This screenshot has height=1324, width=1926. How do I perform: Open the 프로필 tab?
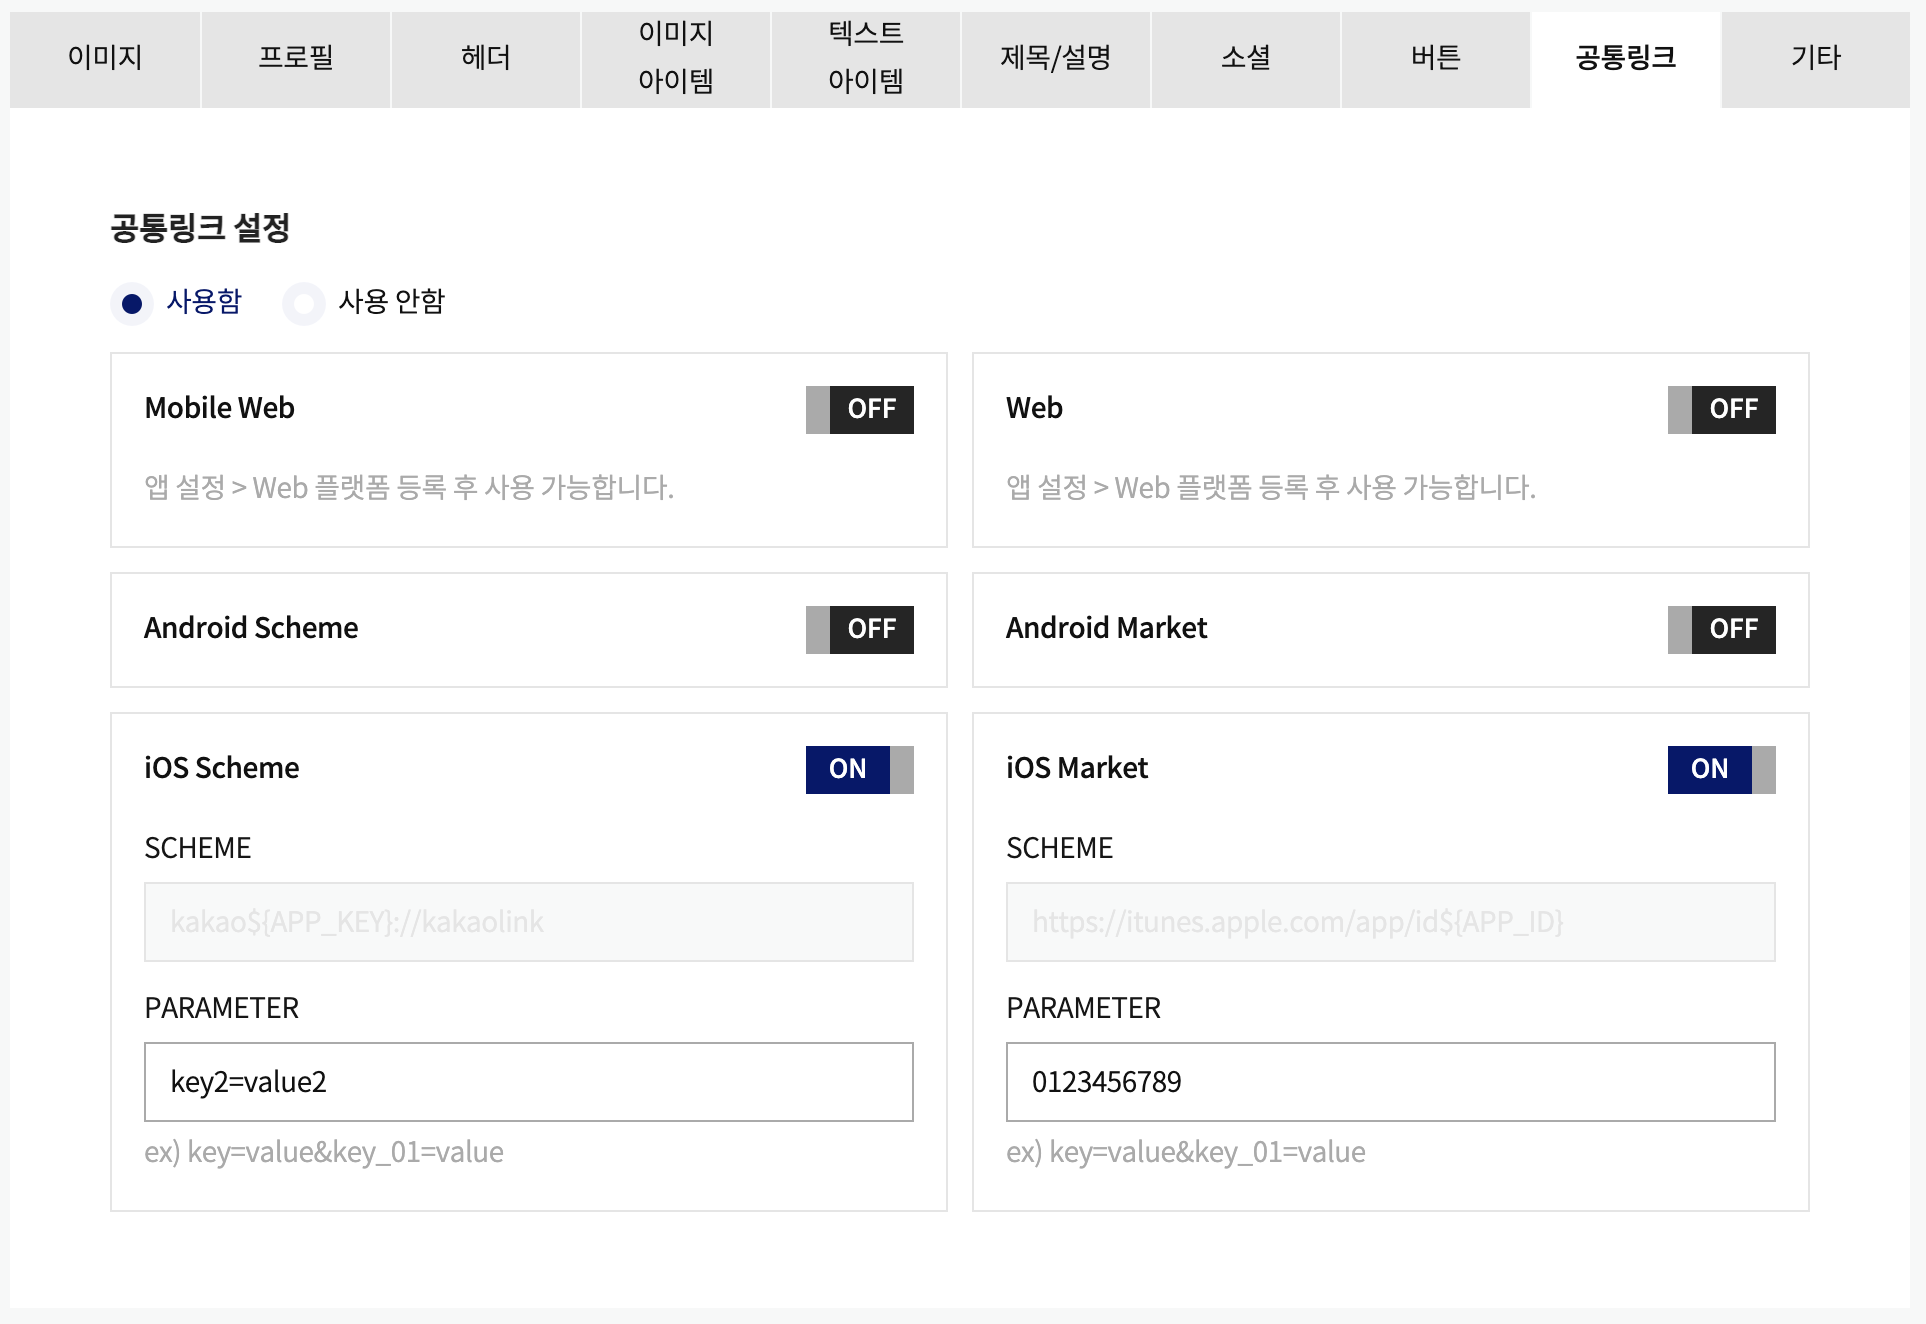coord(295,58)
